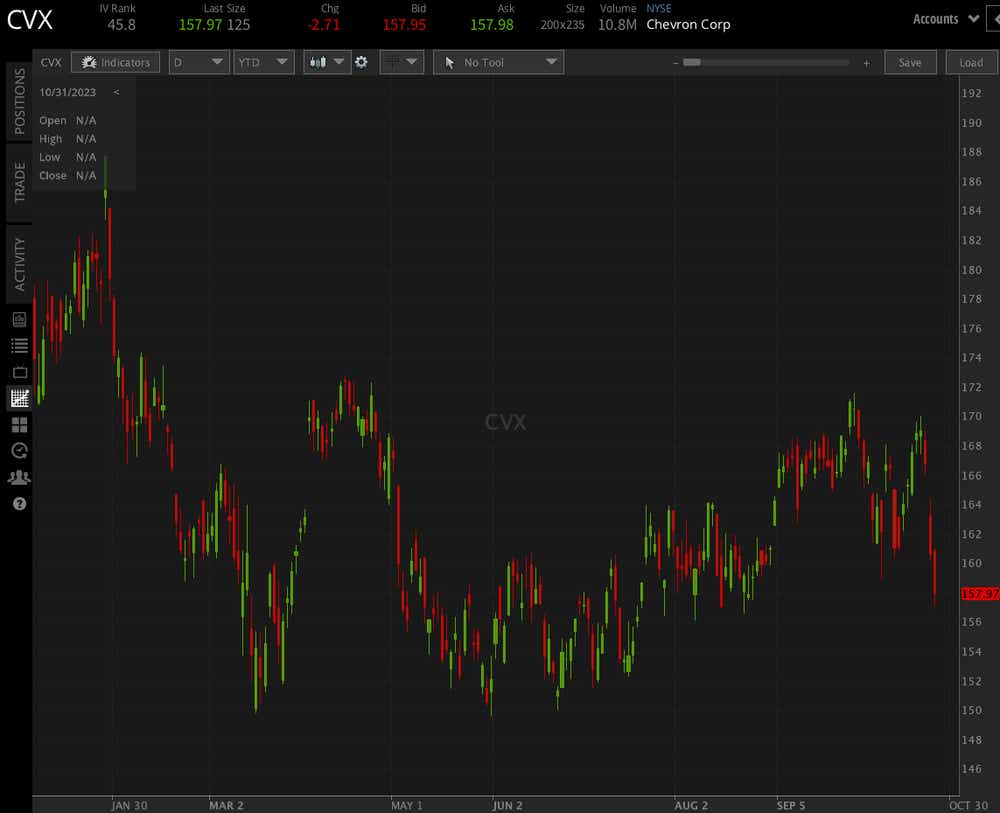Click the OCT 30 date axis label

pyautogui.click(x=968, y=805)
